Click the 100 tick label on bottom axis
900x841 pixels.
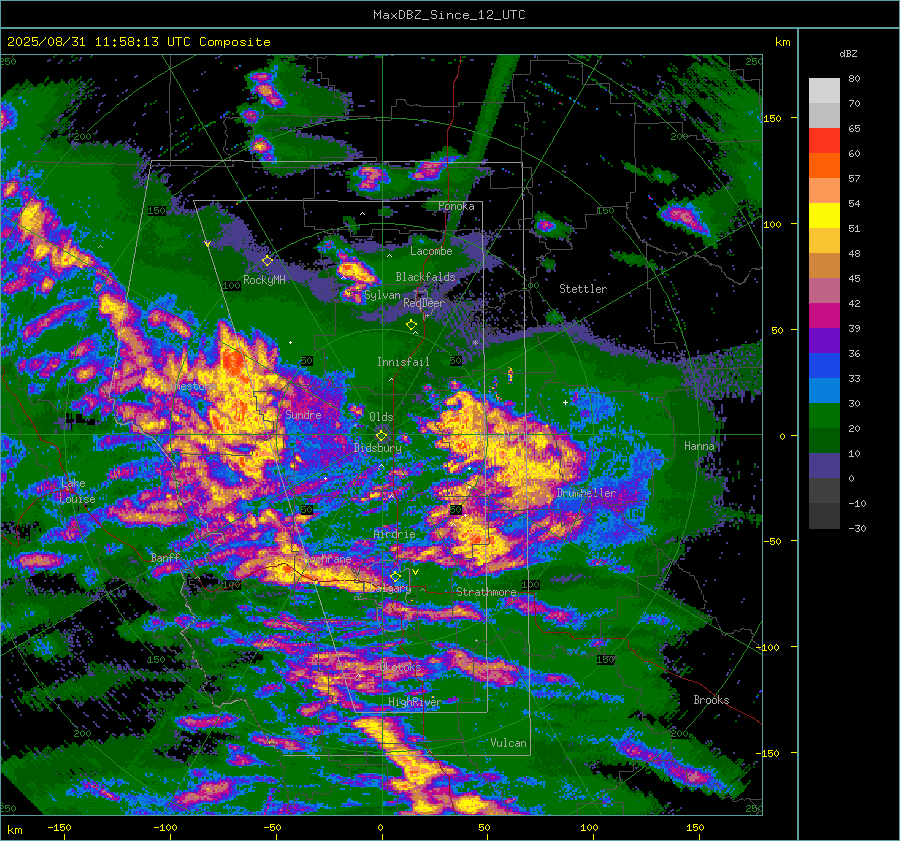pyautogui.click(x=589, y=827)
